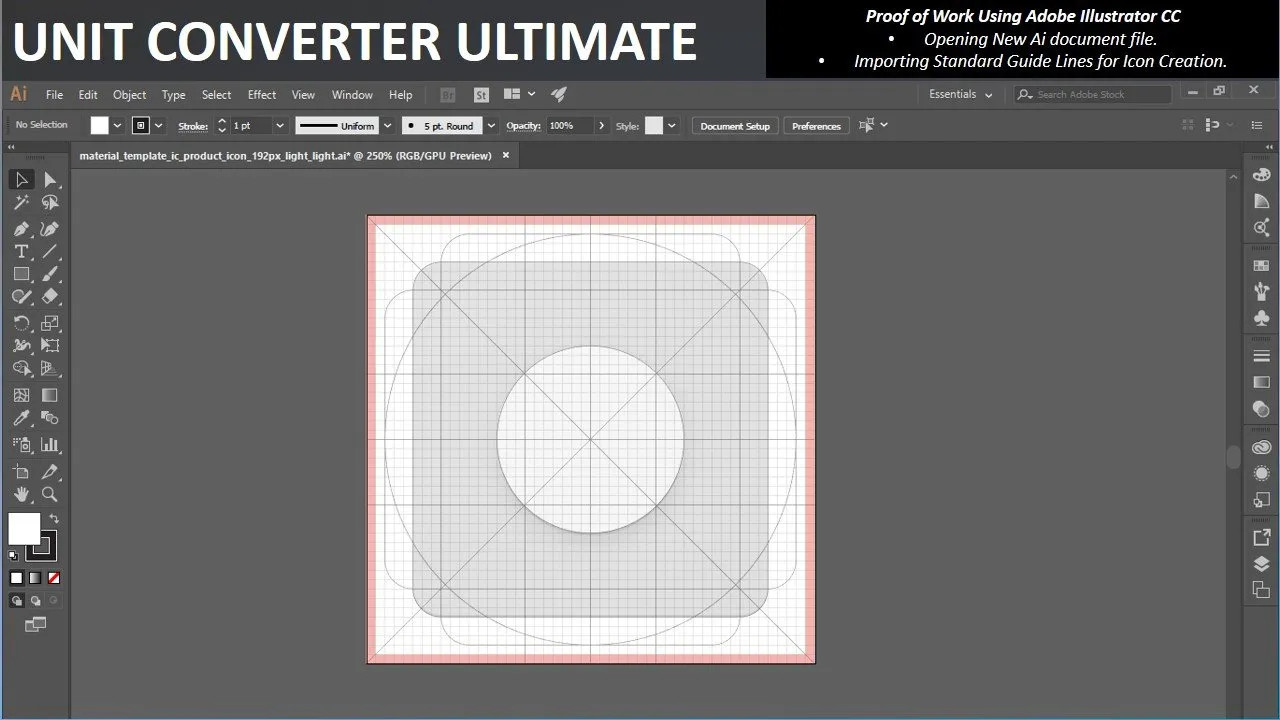Select the Column Graph tool
Viewport: 1280px width, 720px height.
coord(50,444)
